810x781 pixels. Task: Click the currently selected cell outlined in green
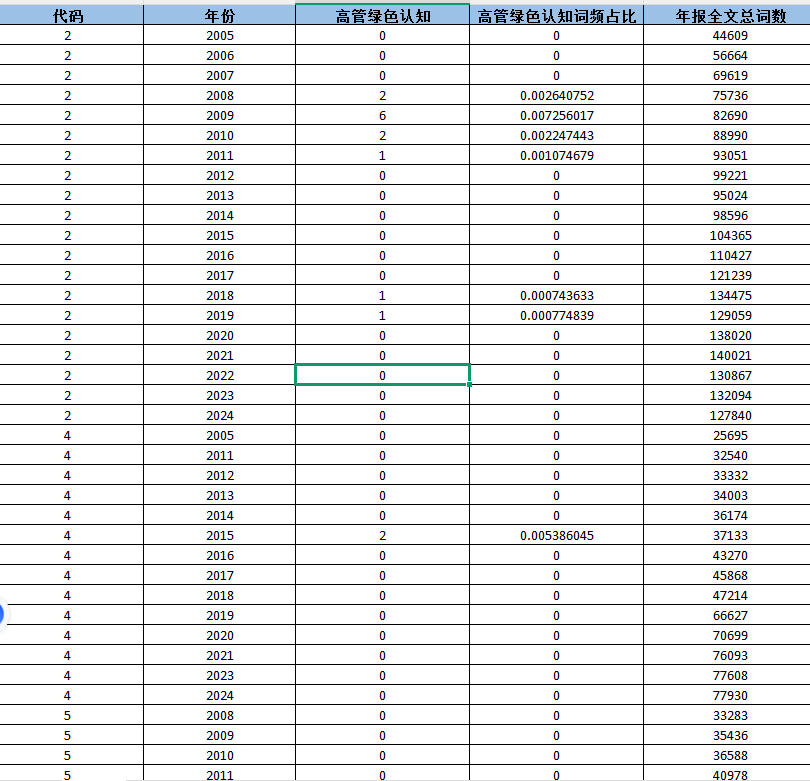pos(381,375)
